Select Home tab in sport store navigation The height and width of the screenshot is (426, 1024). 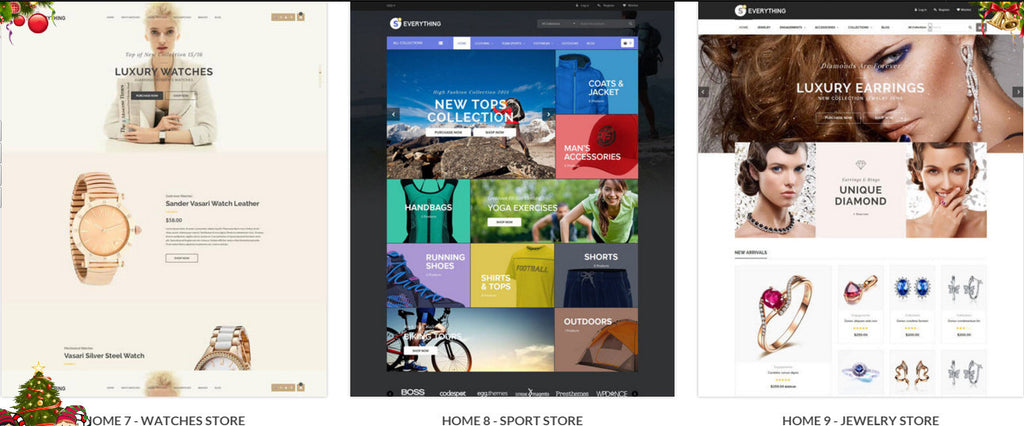pos(462,43)
